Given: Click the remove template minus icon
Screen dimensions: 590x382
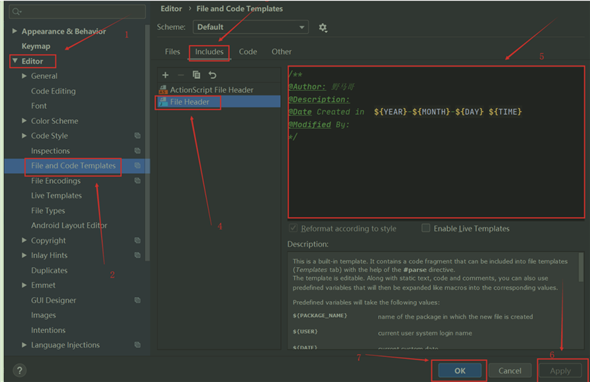Looking at the screenshot, I should coord(181,75).
